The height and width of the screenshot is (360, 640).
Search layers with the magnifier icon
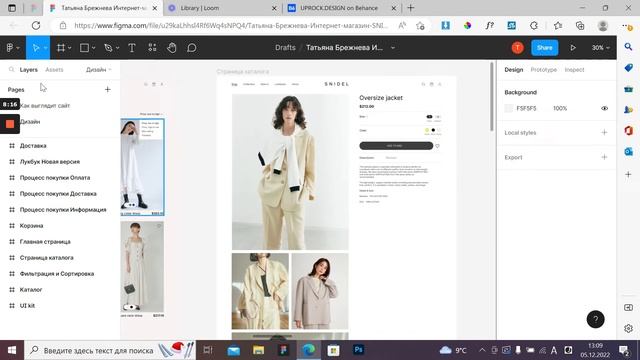coord(11,70)
